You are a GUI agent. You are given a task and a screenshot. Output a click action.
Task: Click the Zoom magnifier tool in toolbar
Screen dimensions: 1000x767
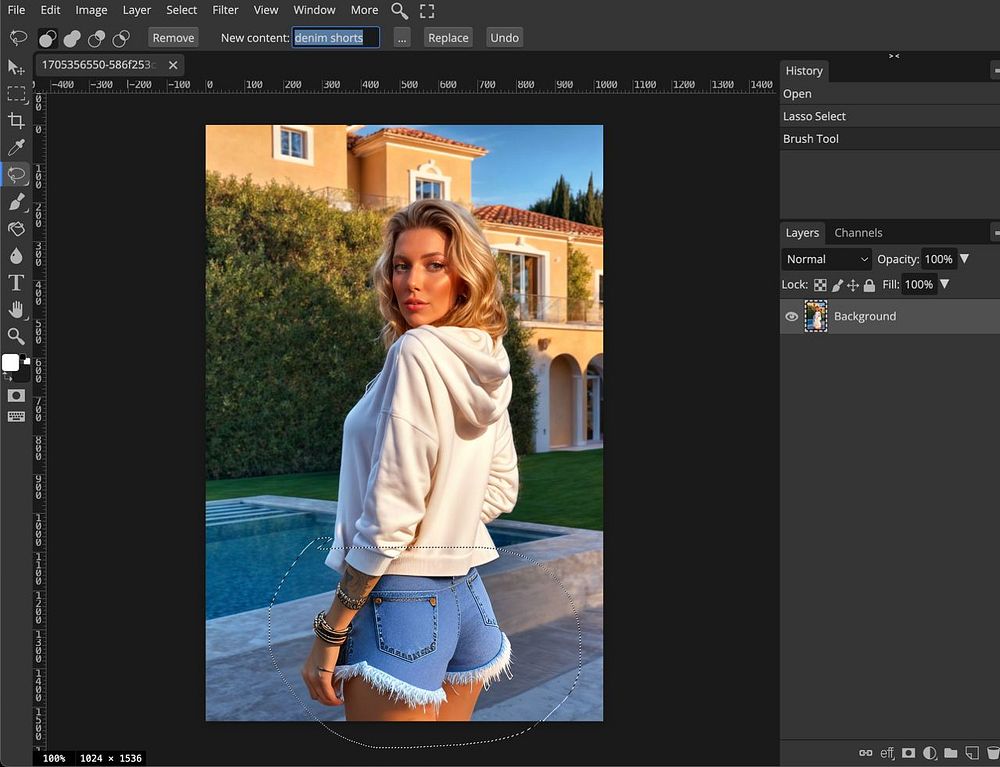point(16,337)
